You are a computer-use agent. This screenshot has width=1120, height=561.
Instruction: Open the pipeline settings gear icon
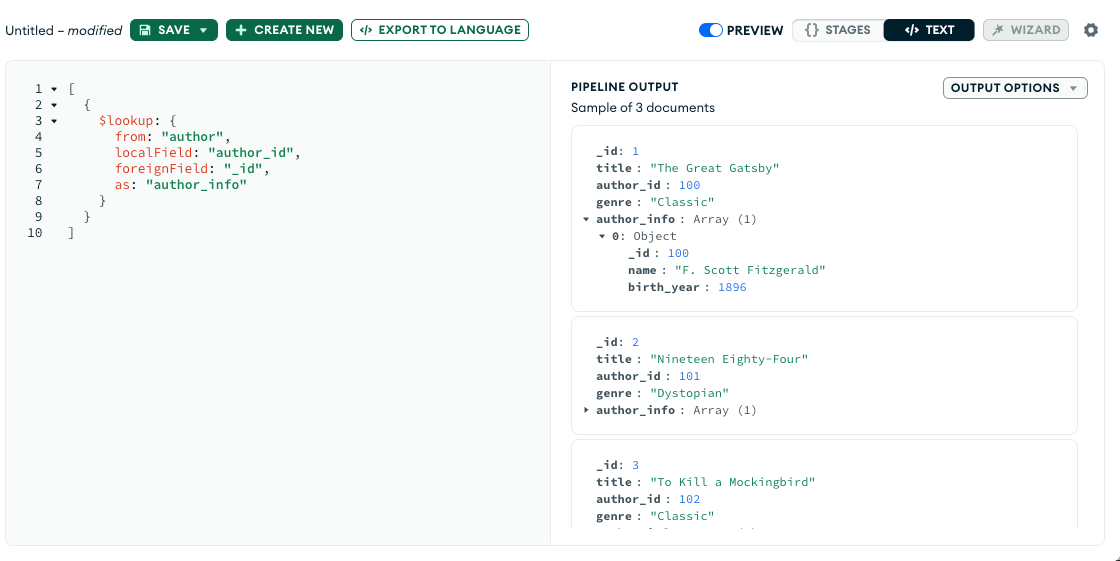(1091, 30)
